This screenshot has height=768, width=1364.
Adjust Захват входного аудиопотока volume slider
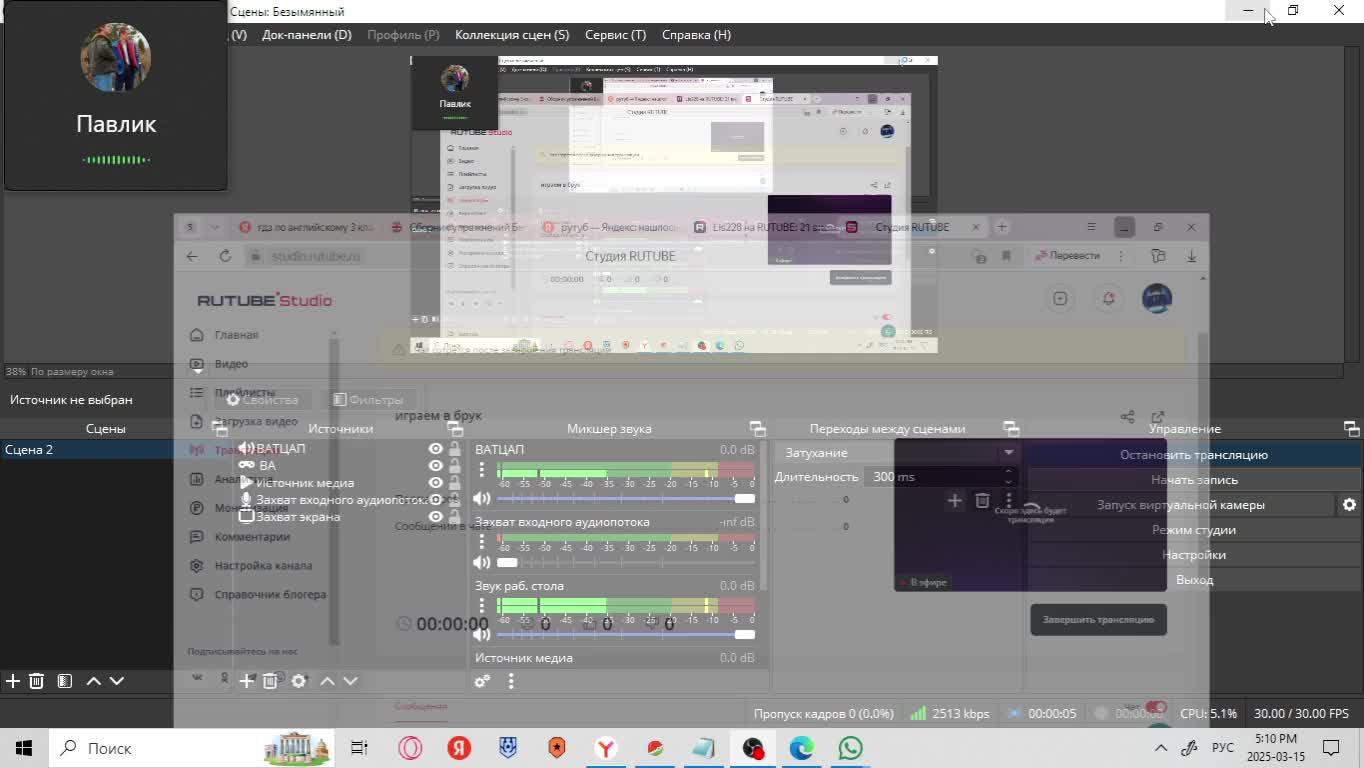(507, 562)
